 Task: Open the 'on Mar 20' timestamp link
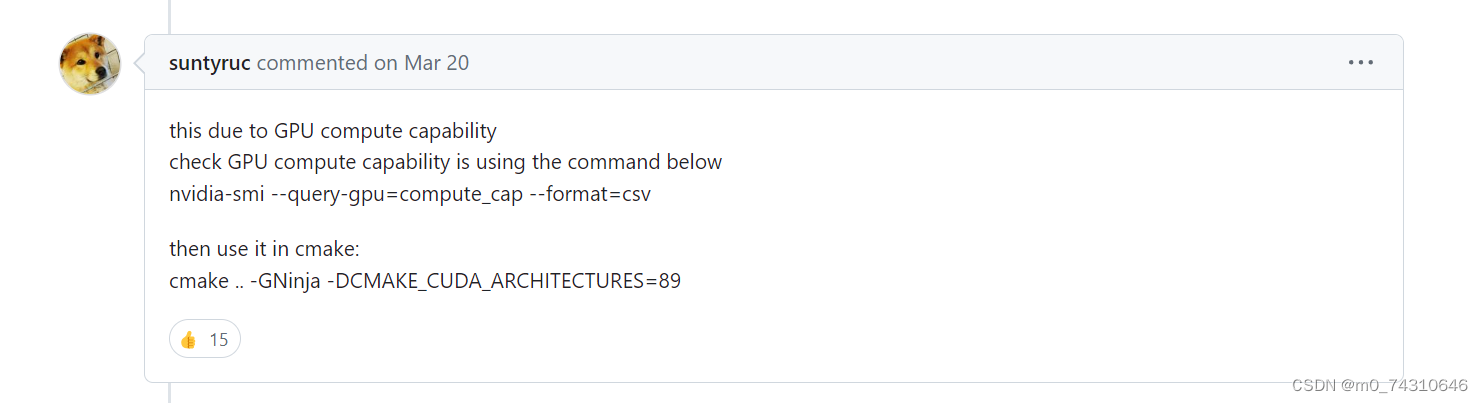click(x=421, y=63)
